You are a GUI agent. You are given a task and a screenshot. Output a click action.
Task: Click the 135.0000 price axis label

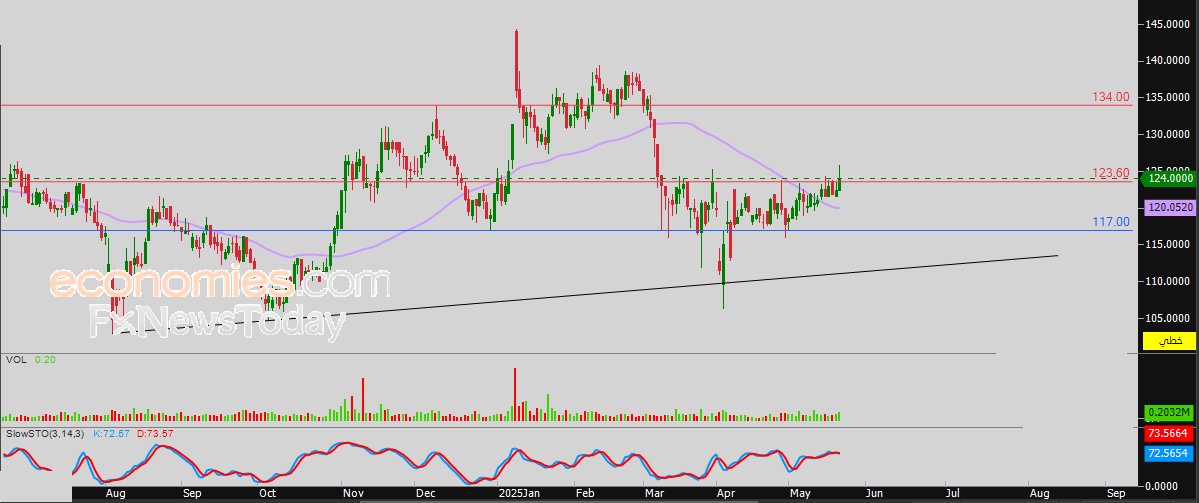[1168, 98]
